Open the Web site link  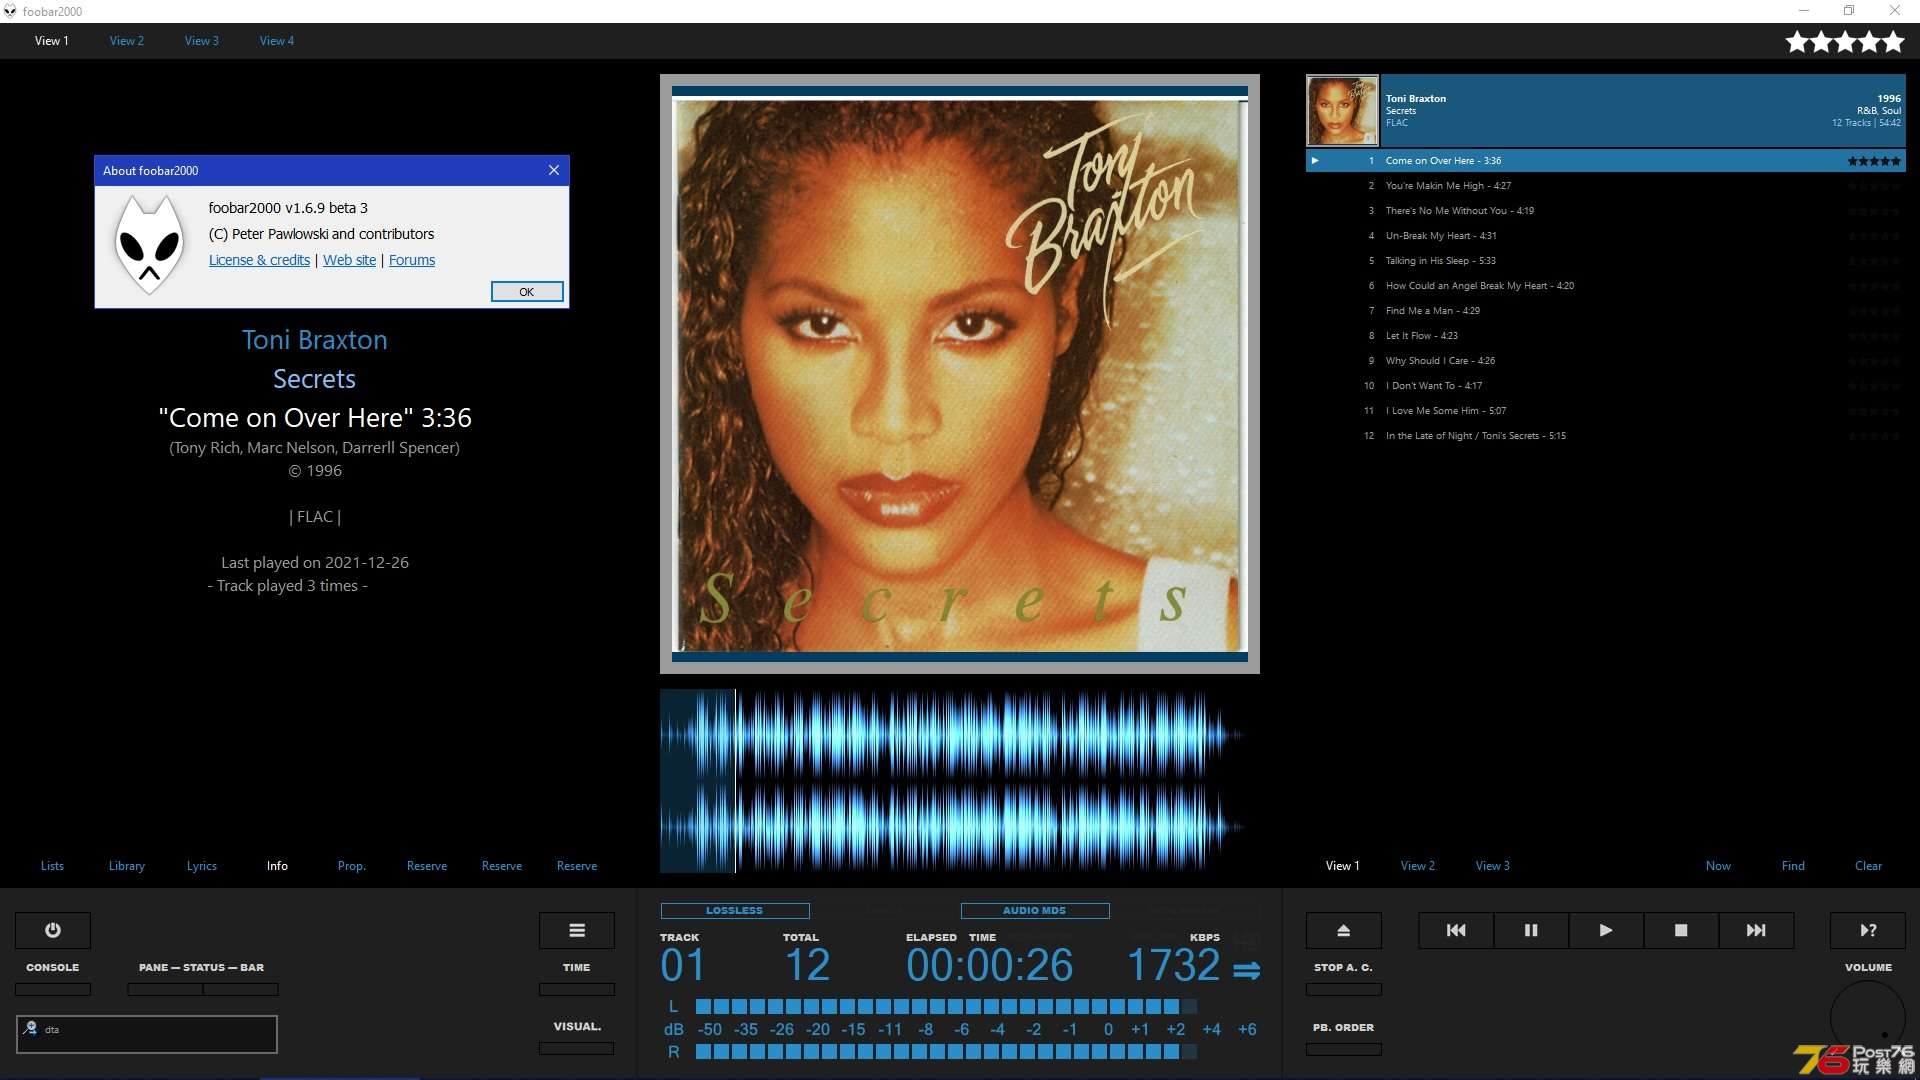pos(349,260)
